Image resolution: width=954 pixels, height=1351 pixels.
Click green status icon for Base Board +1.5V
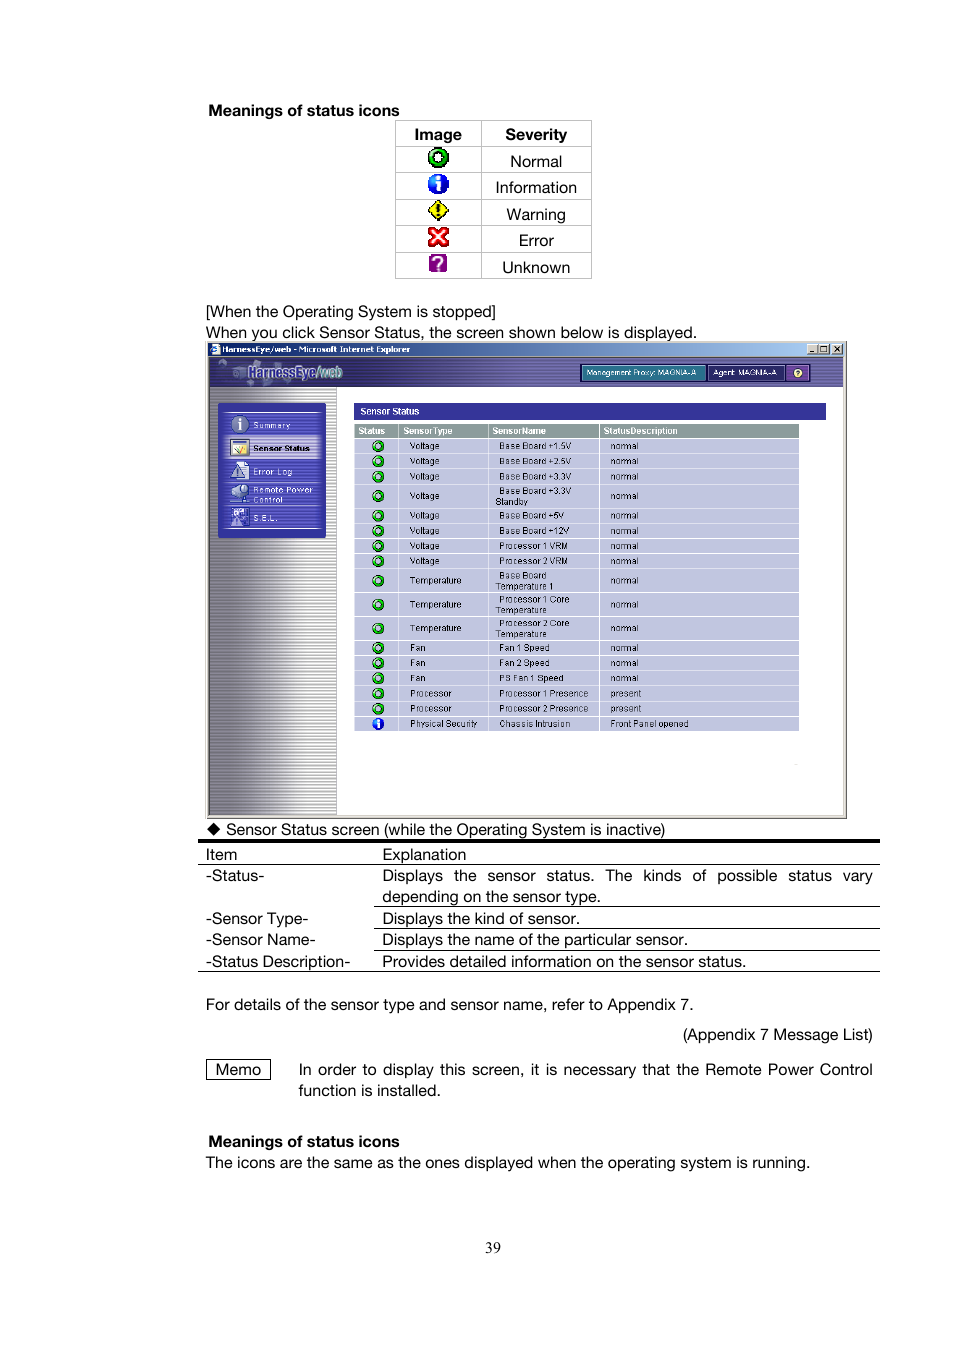[x=378, y=446]
